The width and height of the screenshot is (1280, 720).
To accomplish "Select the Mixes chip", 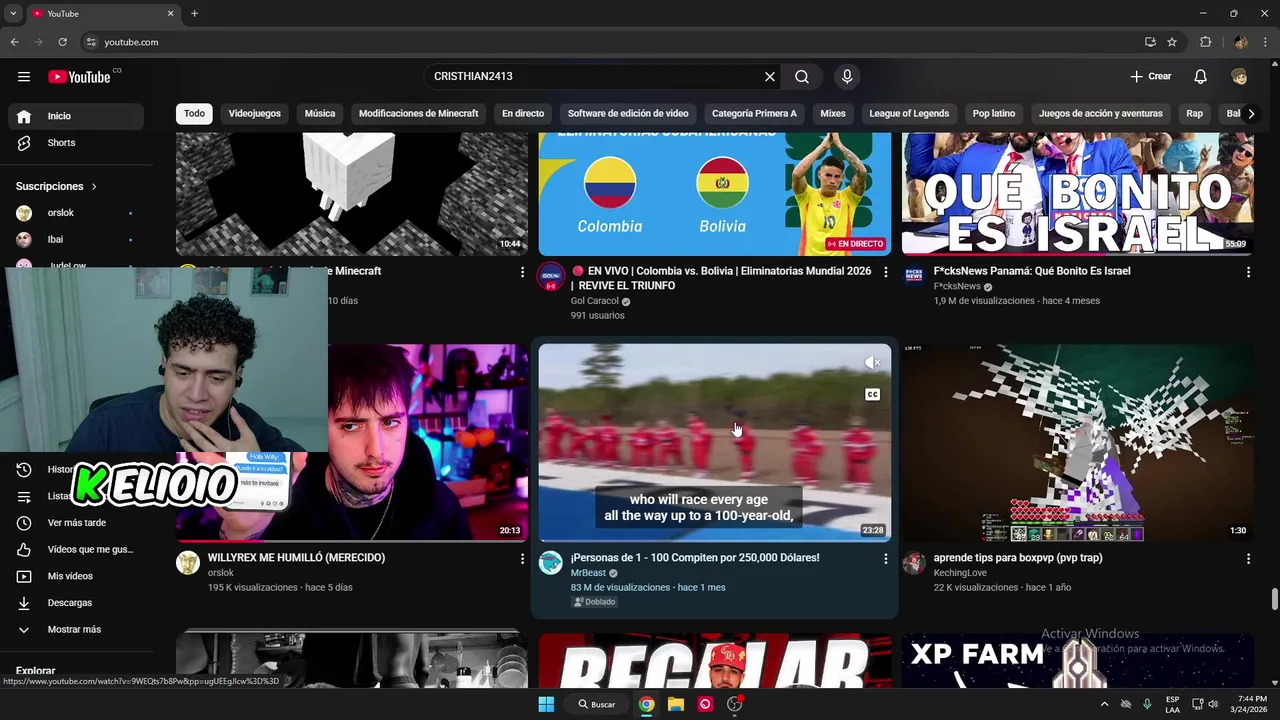I will [833, 114].
